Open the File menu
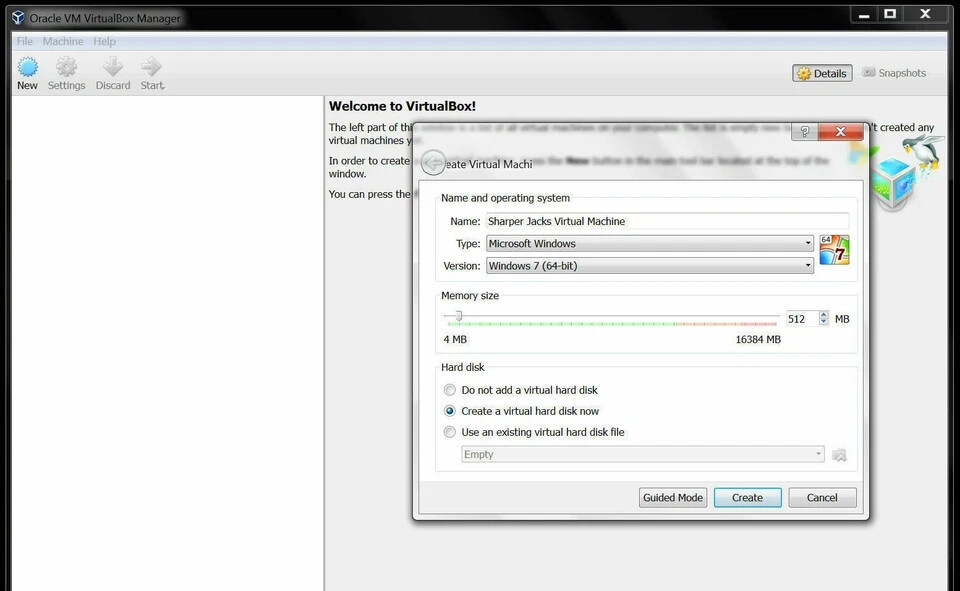 24,41
